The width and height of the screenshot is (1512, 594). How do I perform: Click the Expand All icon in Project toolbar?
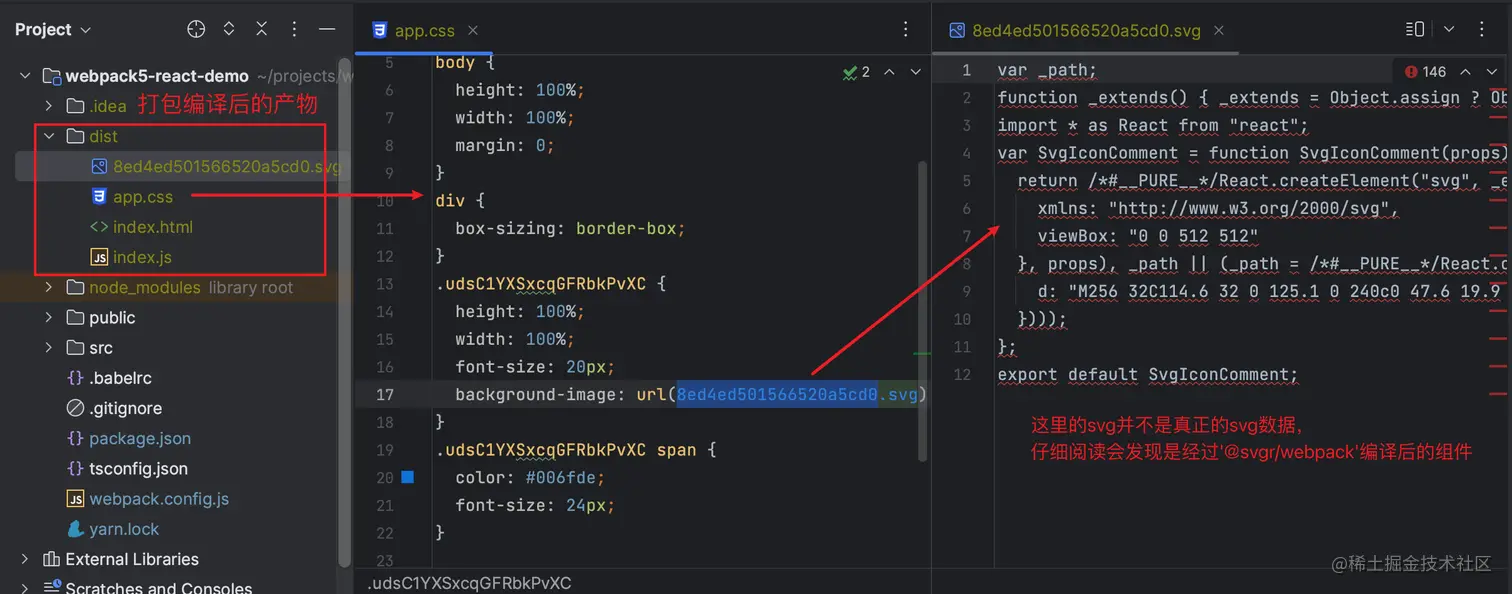coord(228,29)
